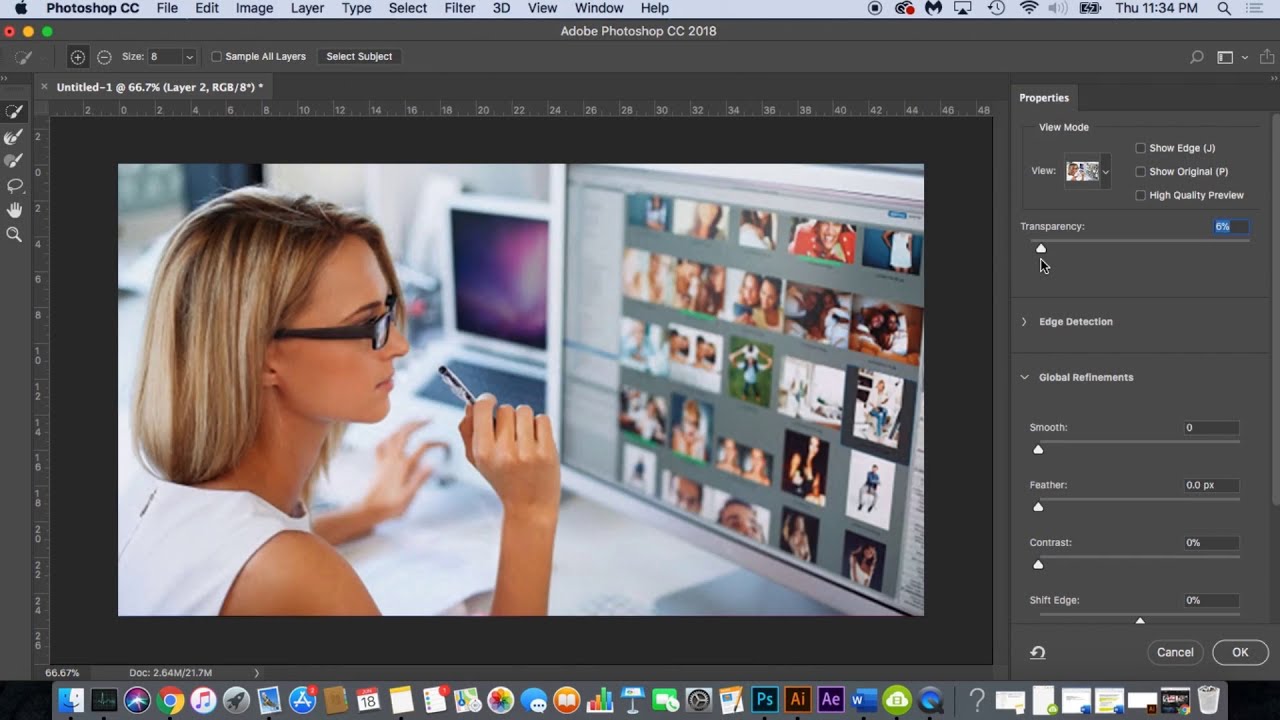Open the Filter menu
Image resolution: width=1280 pixels, height=720 pixels.
click(460, 8)
